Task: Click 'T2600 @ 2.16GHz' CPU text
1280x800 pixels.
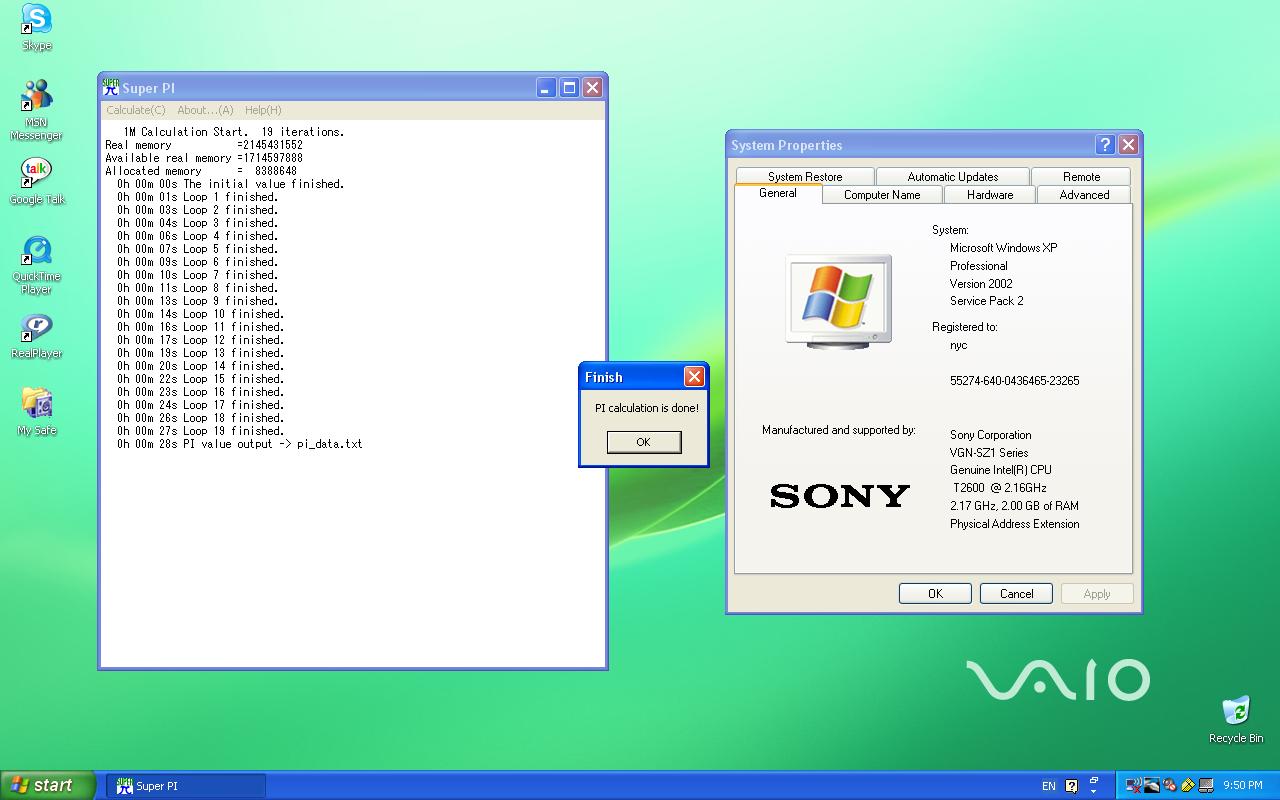Action: [1000, 488]
